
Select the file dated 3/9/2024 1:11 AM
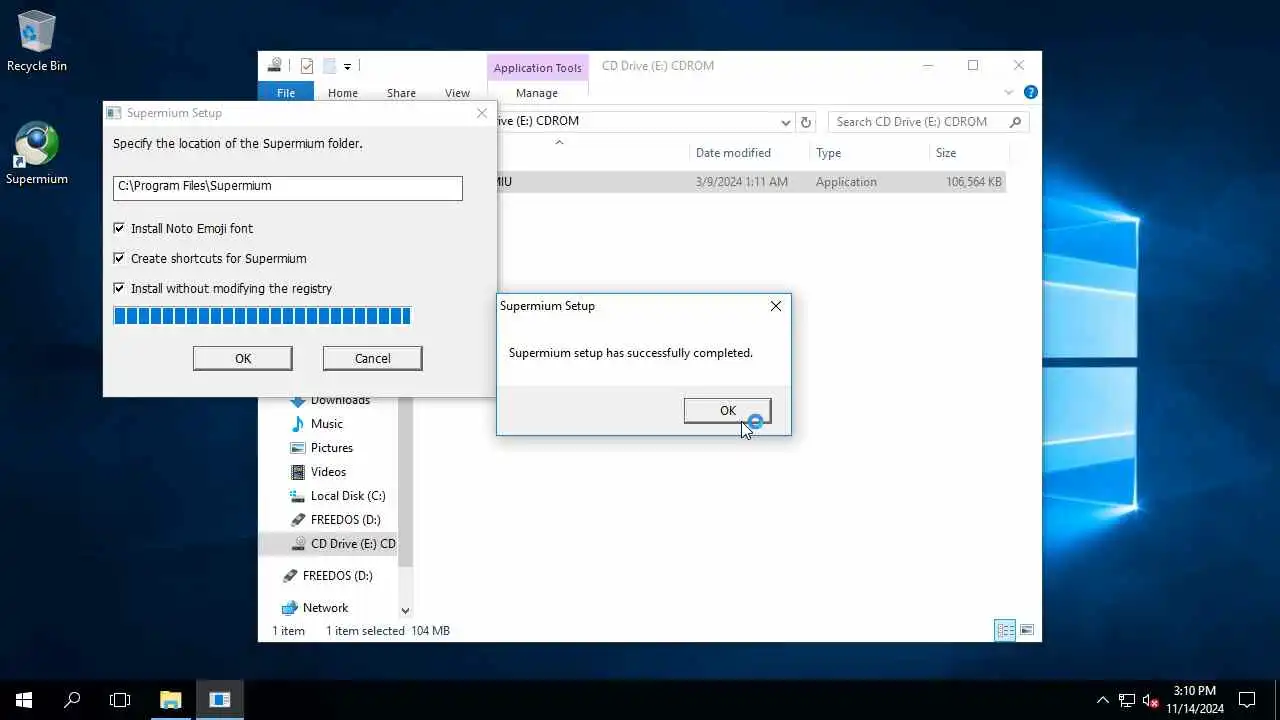tap(741, 182)
